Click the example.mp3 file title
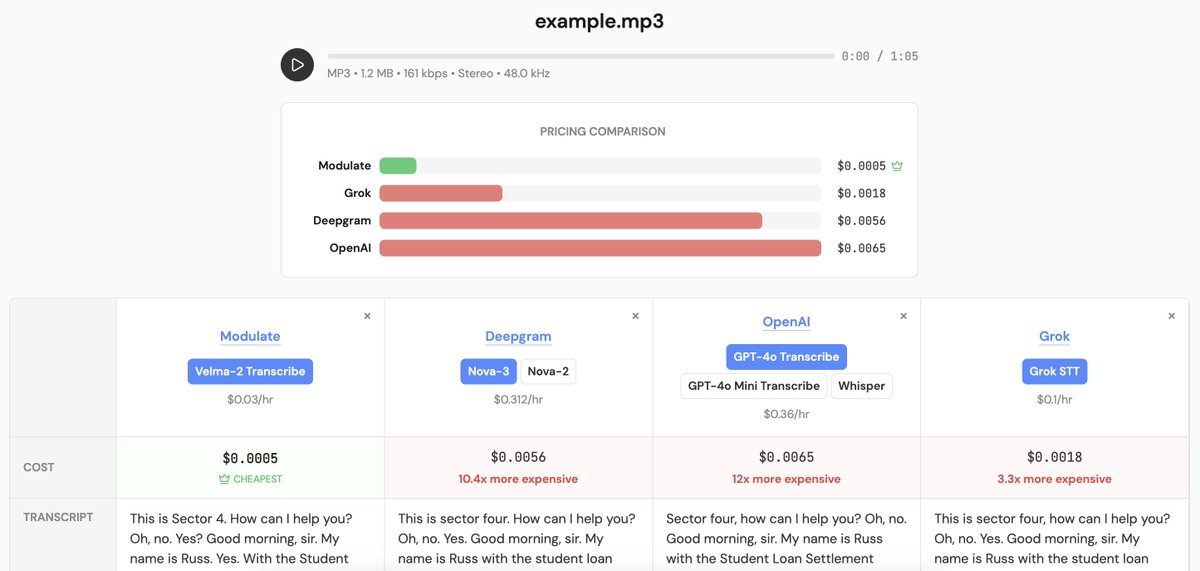This screenshot has height=571, width=1200. 599,21
